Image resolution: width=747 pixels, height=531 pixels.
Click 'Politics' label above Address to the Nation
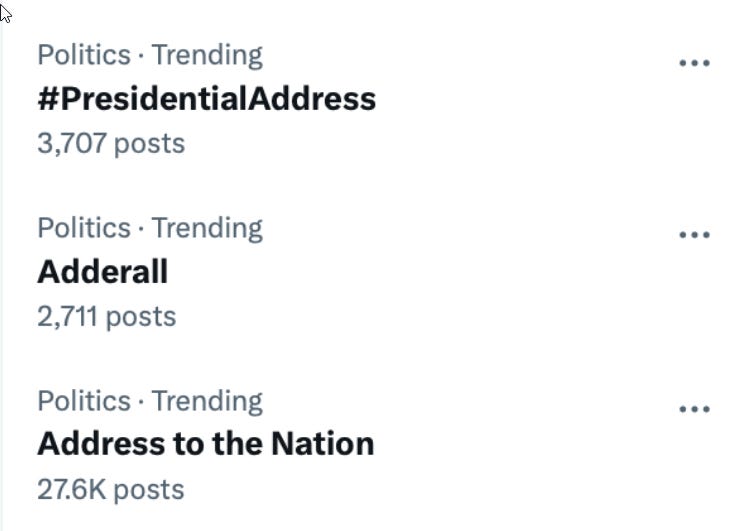pos(84,401)
